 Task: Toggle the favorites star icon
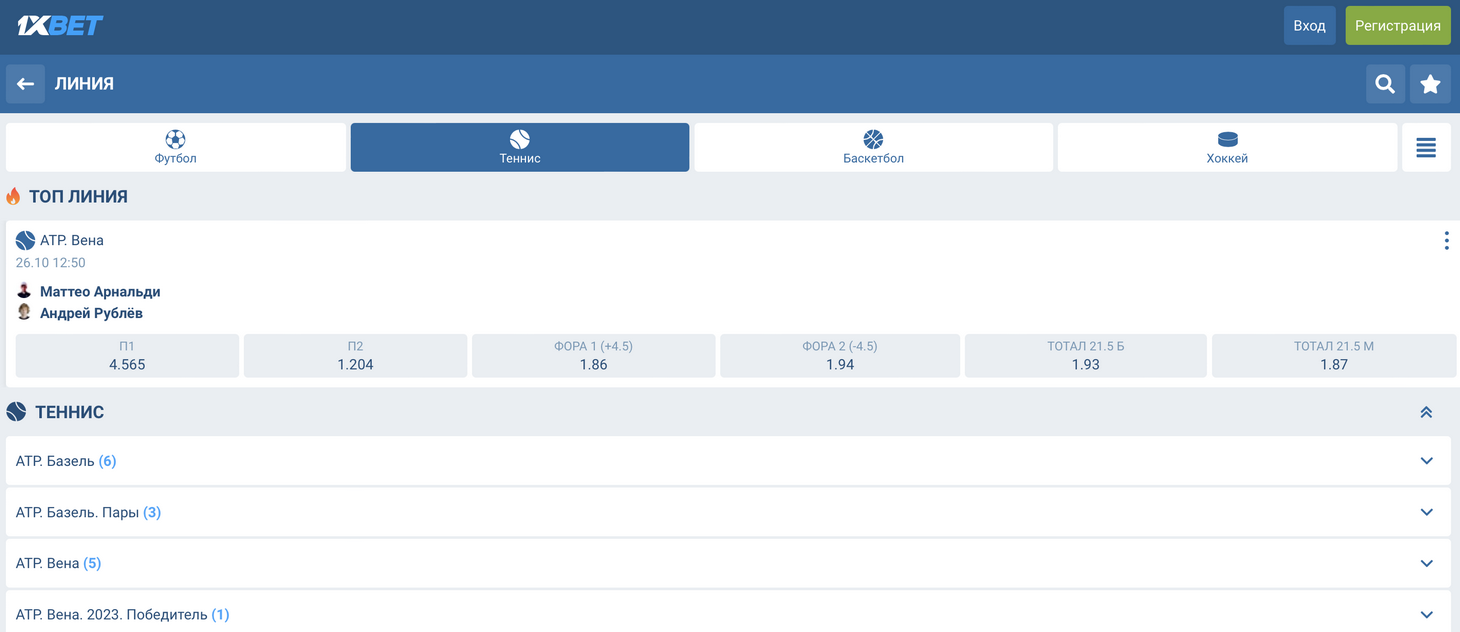[1430, 84]
